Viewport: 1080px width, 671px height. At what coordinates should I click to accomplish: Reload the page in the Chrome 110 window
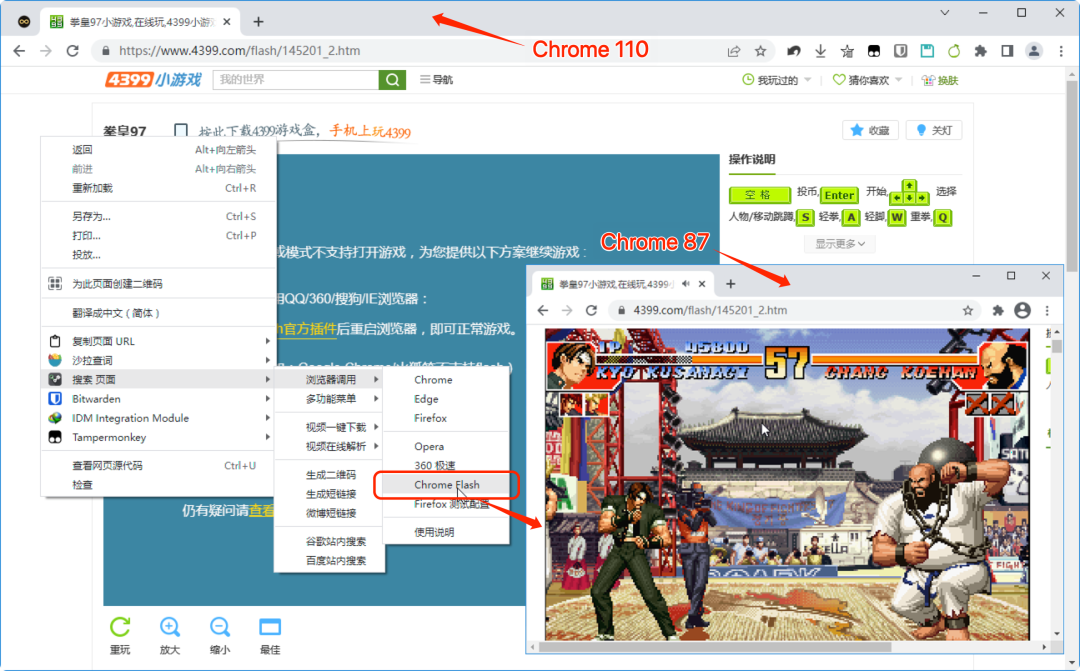pyautogui.click(x=72, y=51)
